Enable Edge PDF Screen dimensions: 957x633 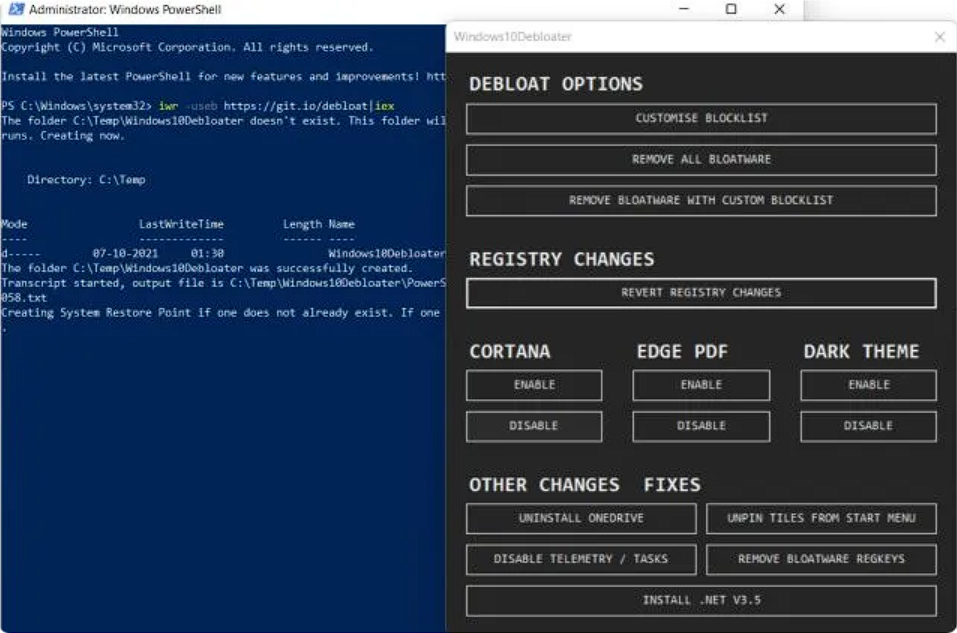pyautogui.click(x=701, y=385)
